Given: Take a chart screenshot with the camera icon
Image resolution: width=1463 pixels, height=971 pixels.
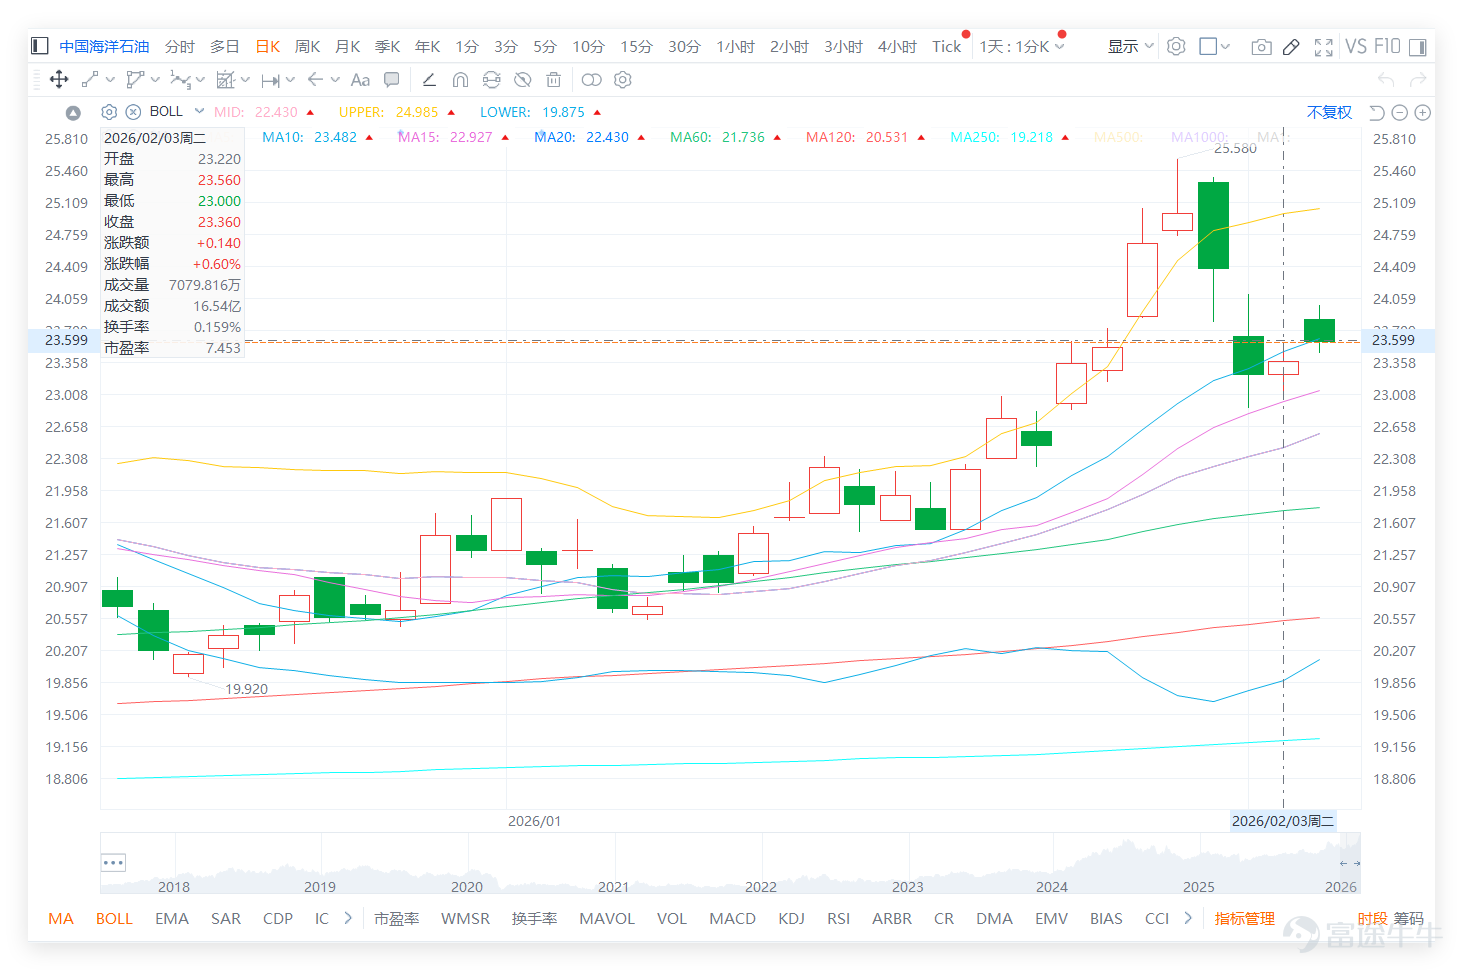Looking at the screenshot, I should 1262,47.
